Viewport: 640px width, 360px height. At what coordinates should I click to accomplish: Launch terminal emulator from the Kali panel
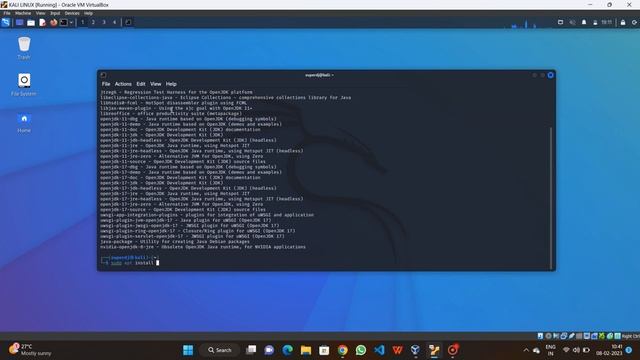(x=64, y=22)
